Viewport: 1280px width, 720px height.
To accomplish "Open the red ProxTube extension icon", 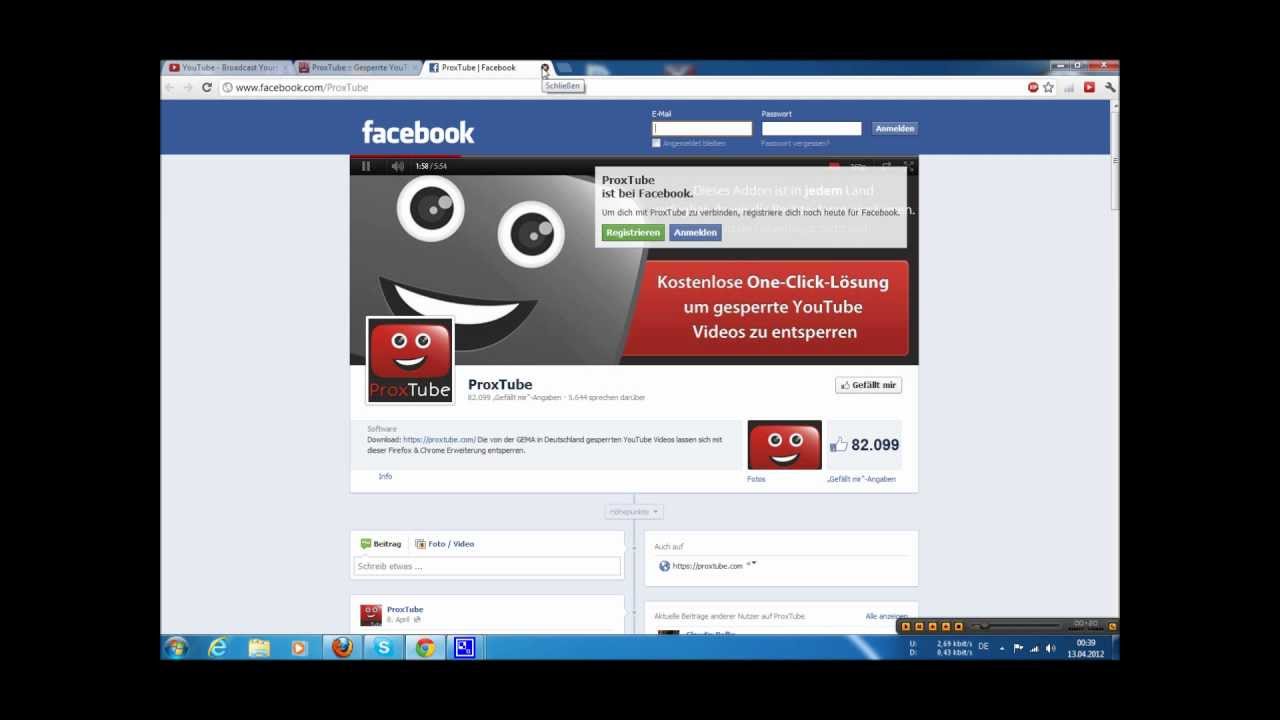I will (1089, 87).
